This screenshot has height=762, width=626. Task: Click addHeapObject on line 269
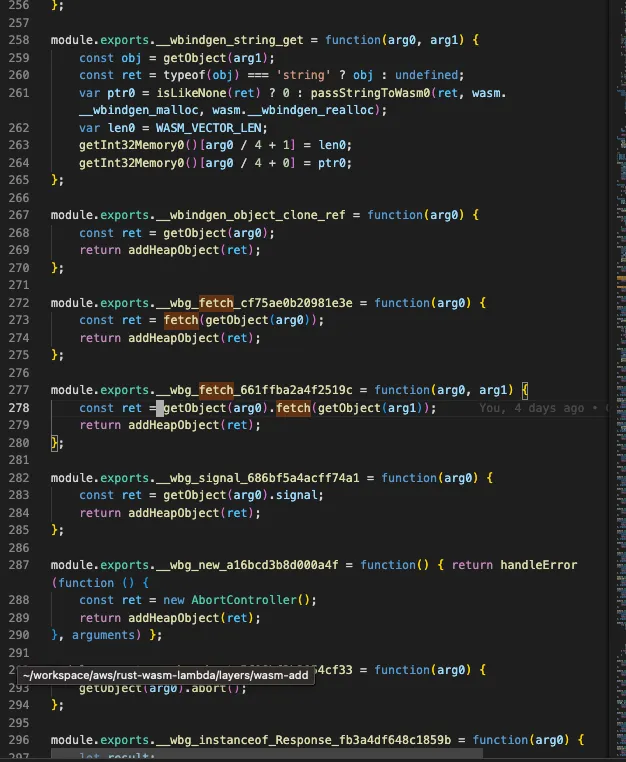[x=174, y=250]
